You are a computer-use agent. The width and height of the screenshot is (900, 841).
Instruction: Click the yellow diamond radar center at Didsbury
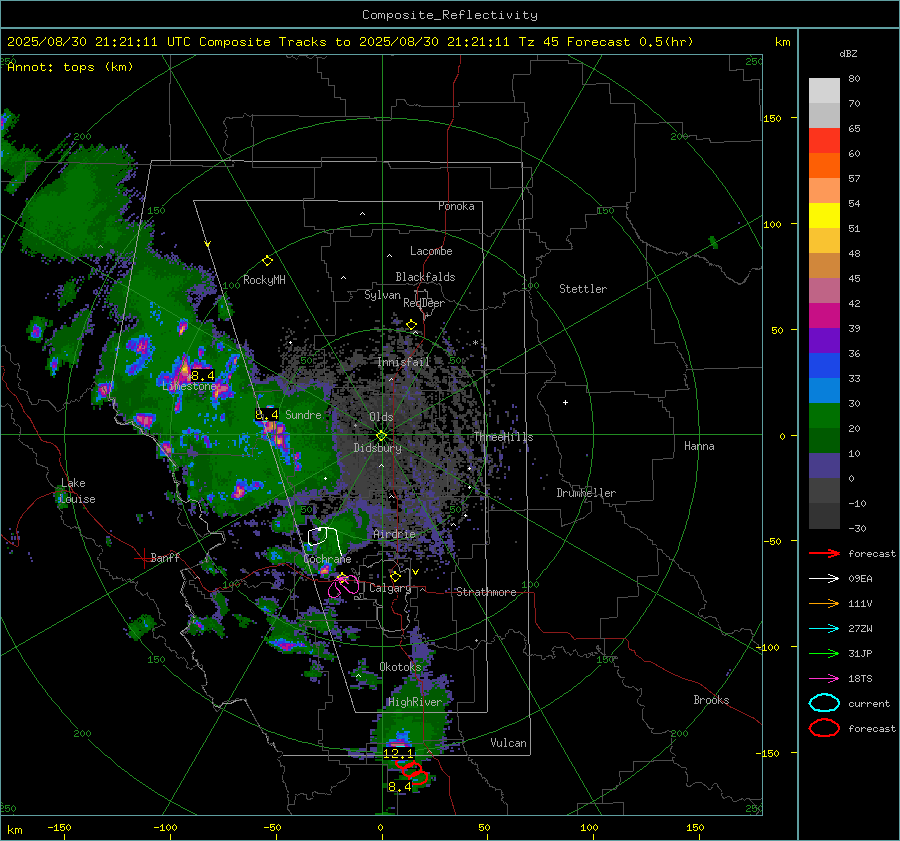(x=381, y=436)
